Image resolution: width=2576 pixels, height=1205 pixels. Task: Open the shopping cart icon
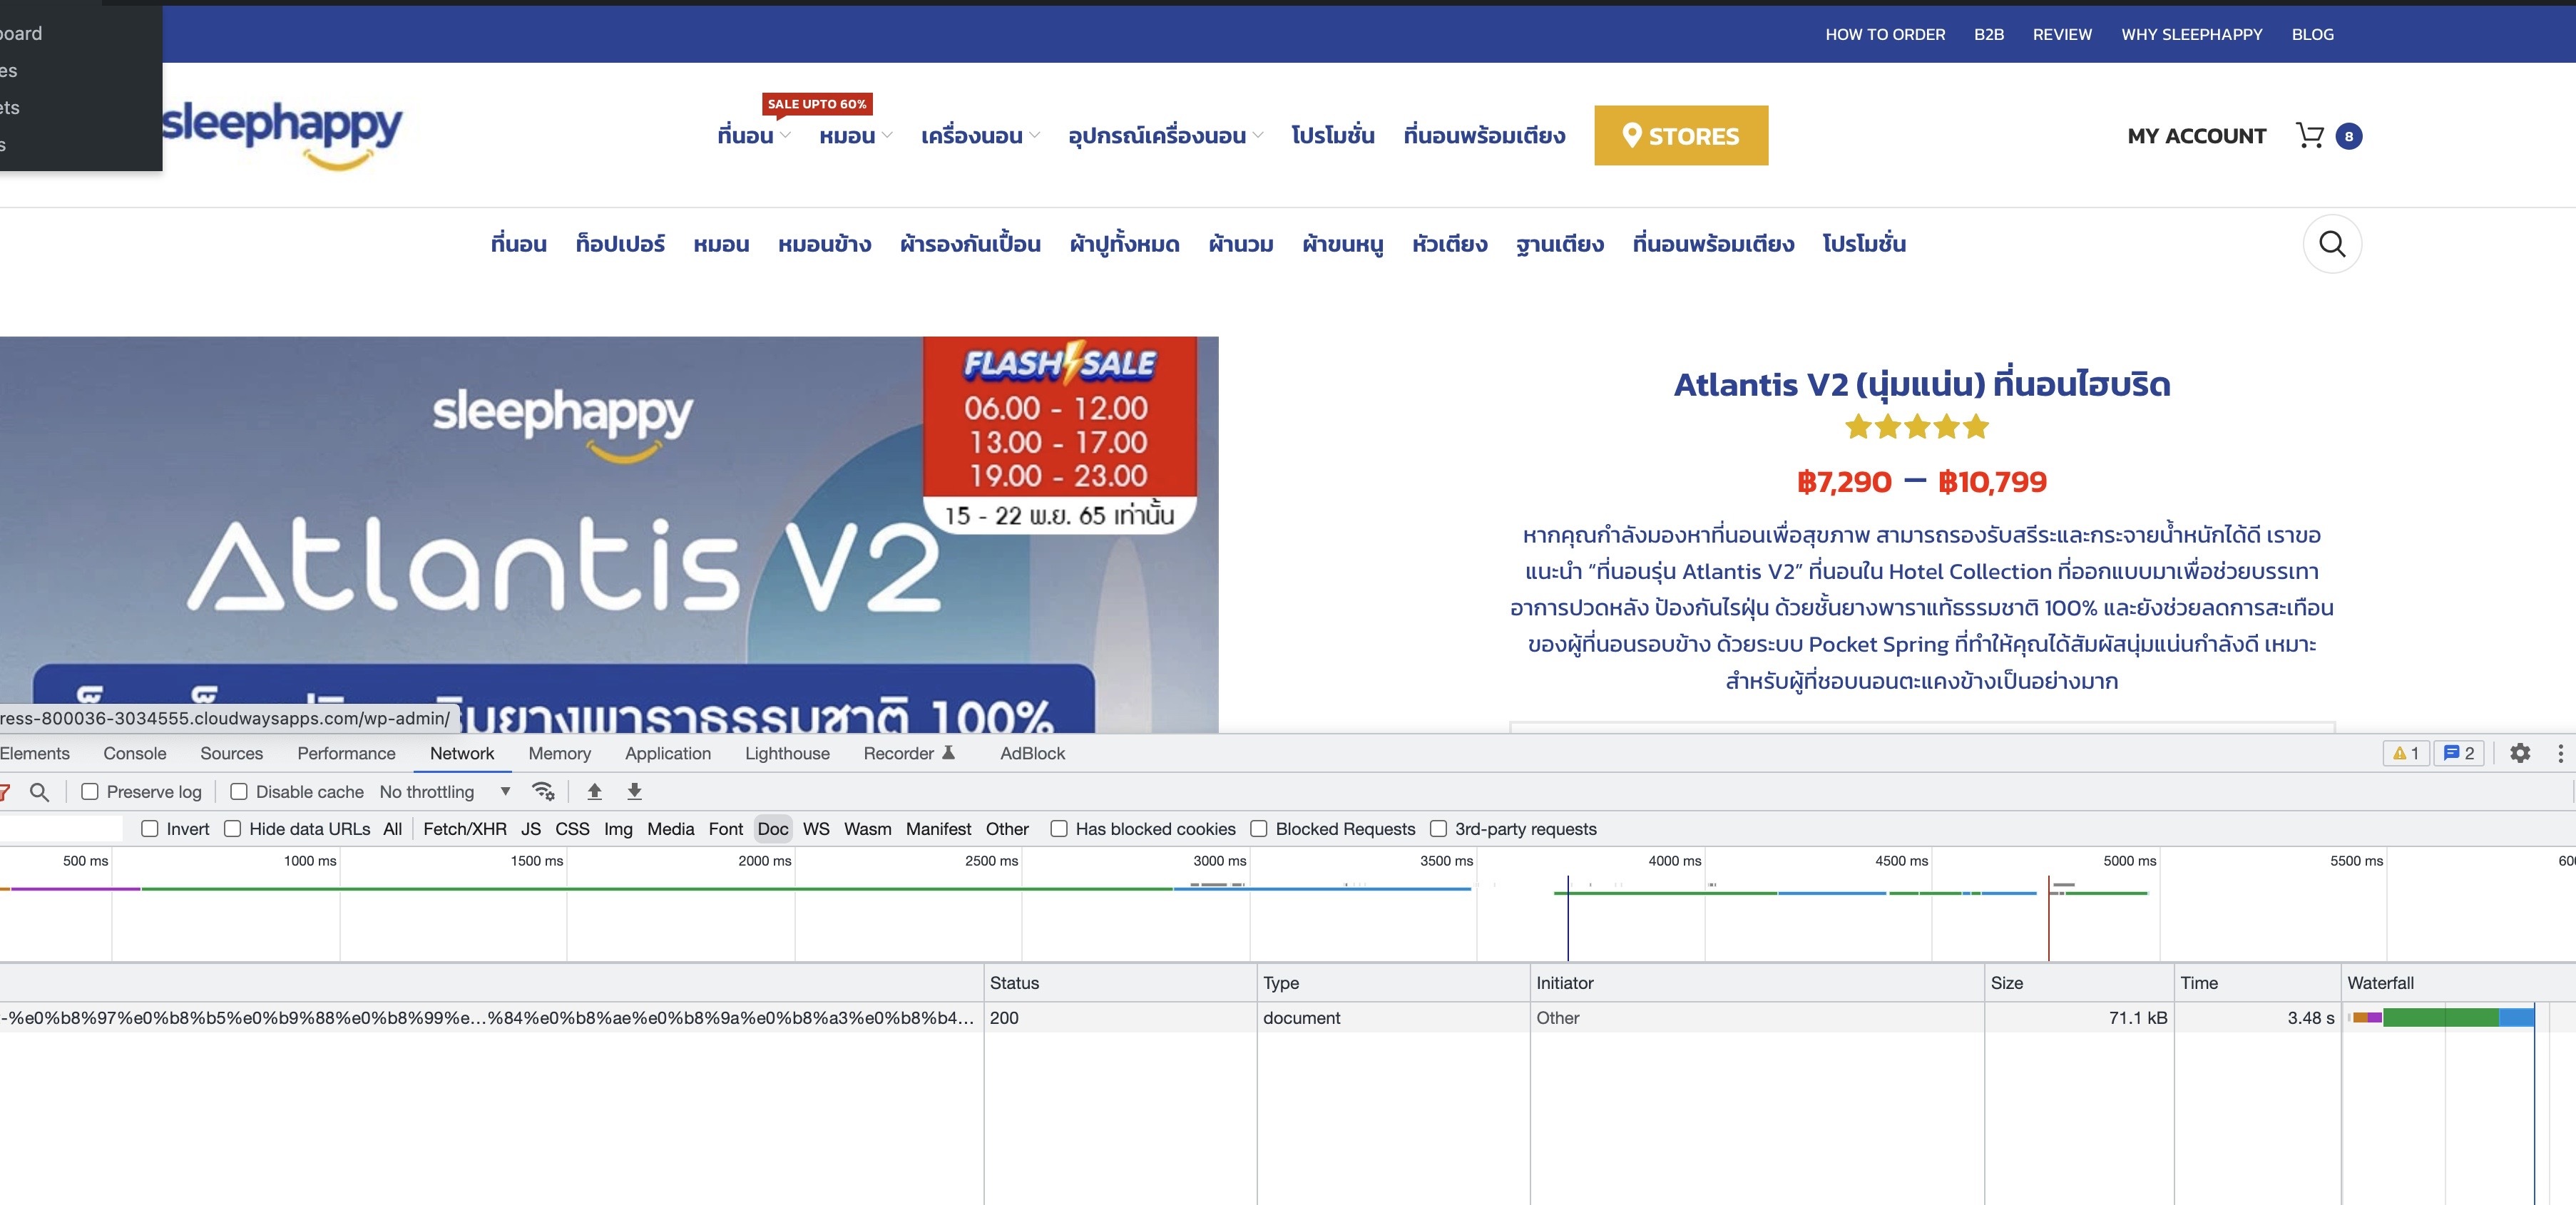point(2309,136)
